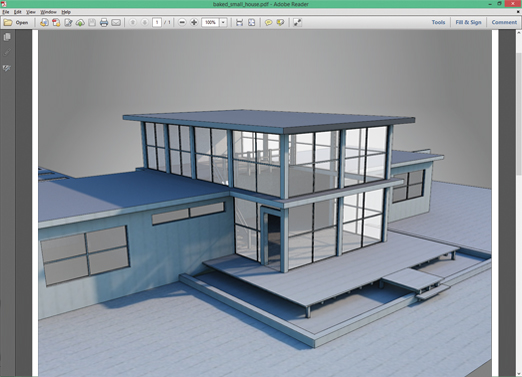Zoom in with the plus icon
This screenshot has width=522, height=377.
point(194,23)
